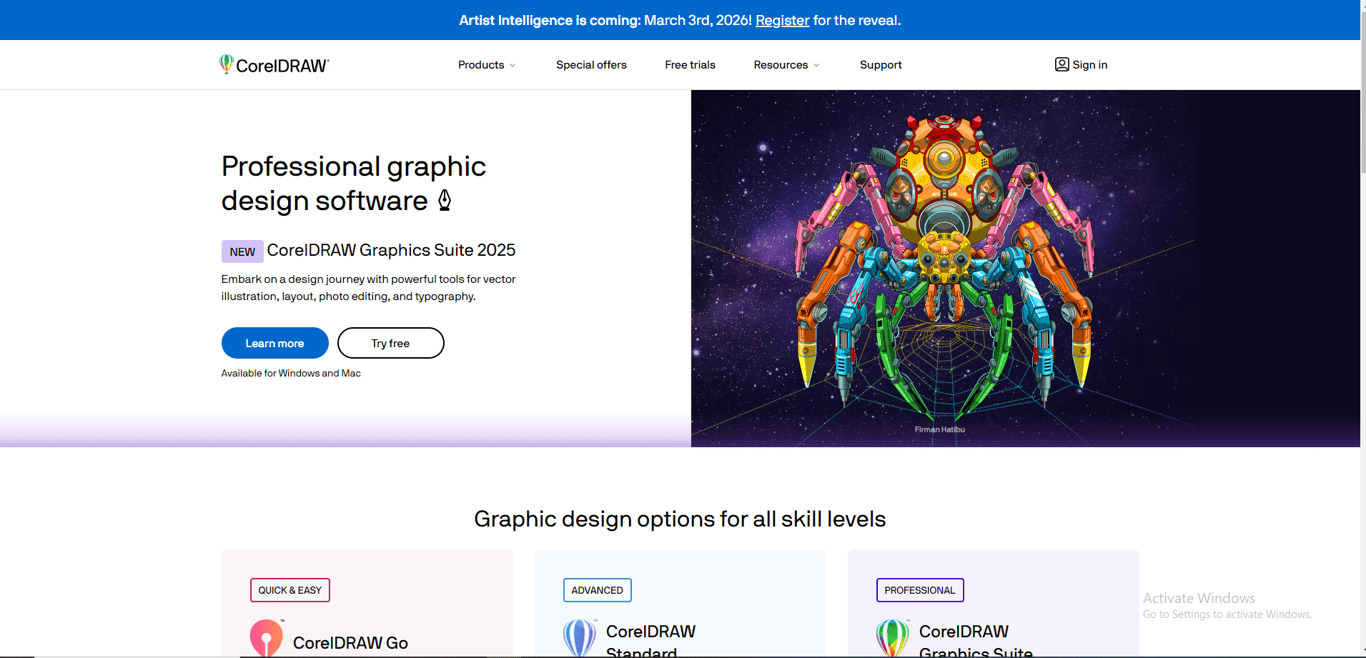Click the CorelDRAW balloon logo icon
The width and height of the screenshot is (1366, 658).
[x=226, y=64]
